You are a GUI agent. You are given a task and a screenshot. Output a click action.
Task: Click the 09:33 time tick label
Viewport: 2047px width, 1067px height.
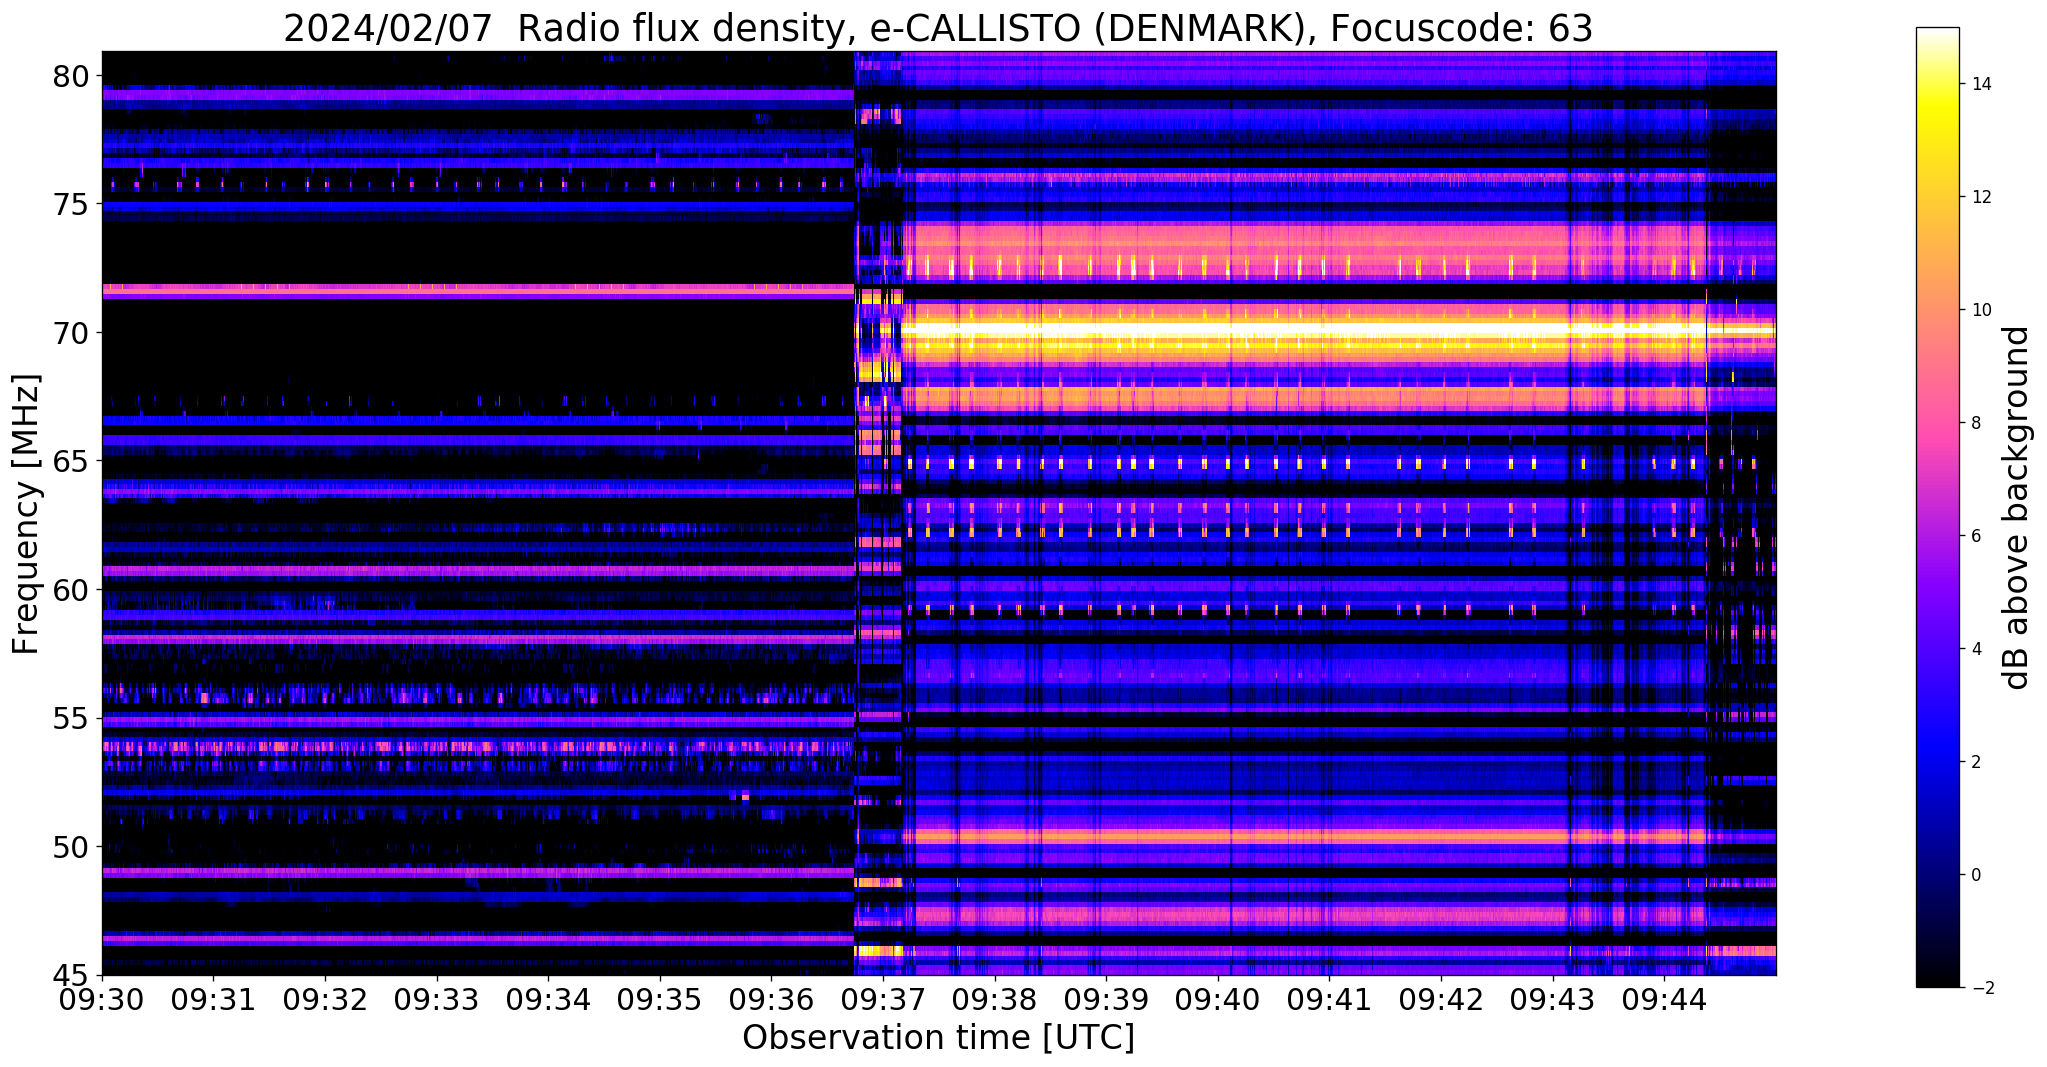(436, 1000)
